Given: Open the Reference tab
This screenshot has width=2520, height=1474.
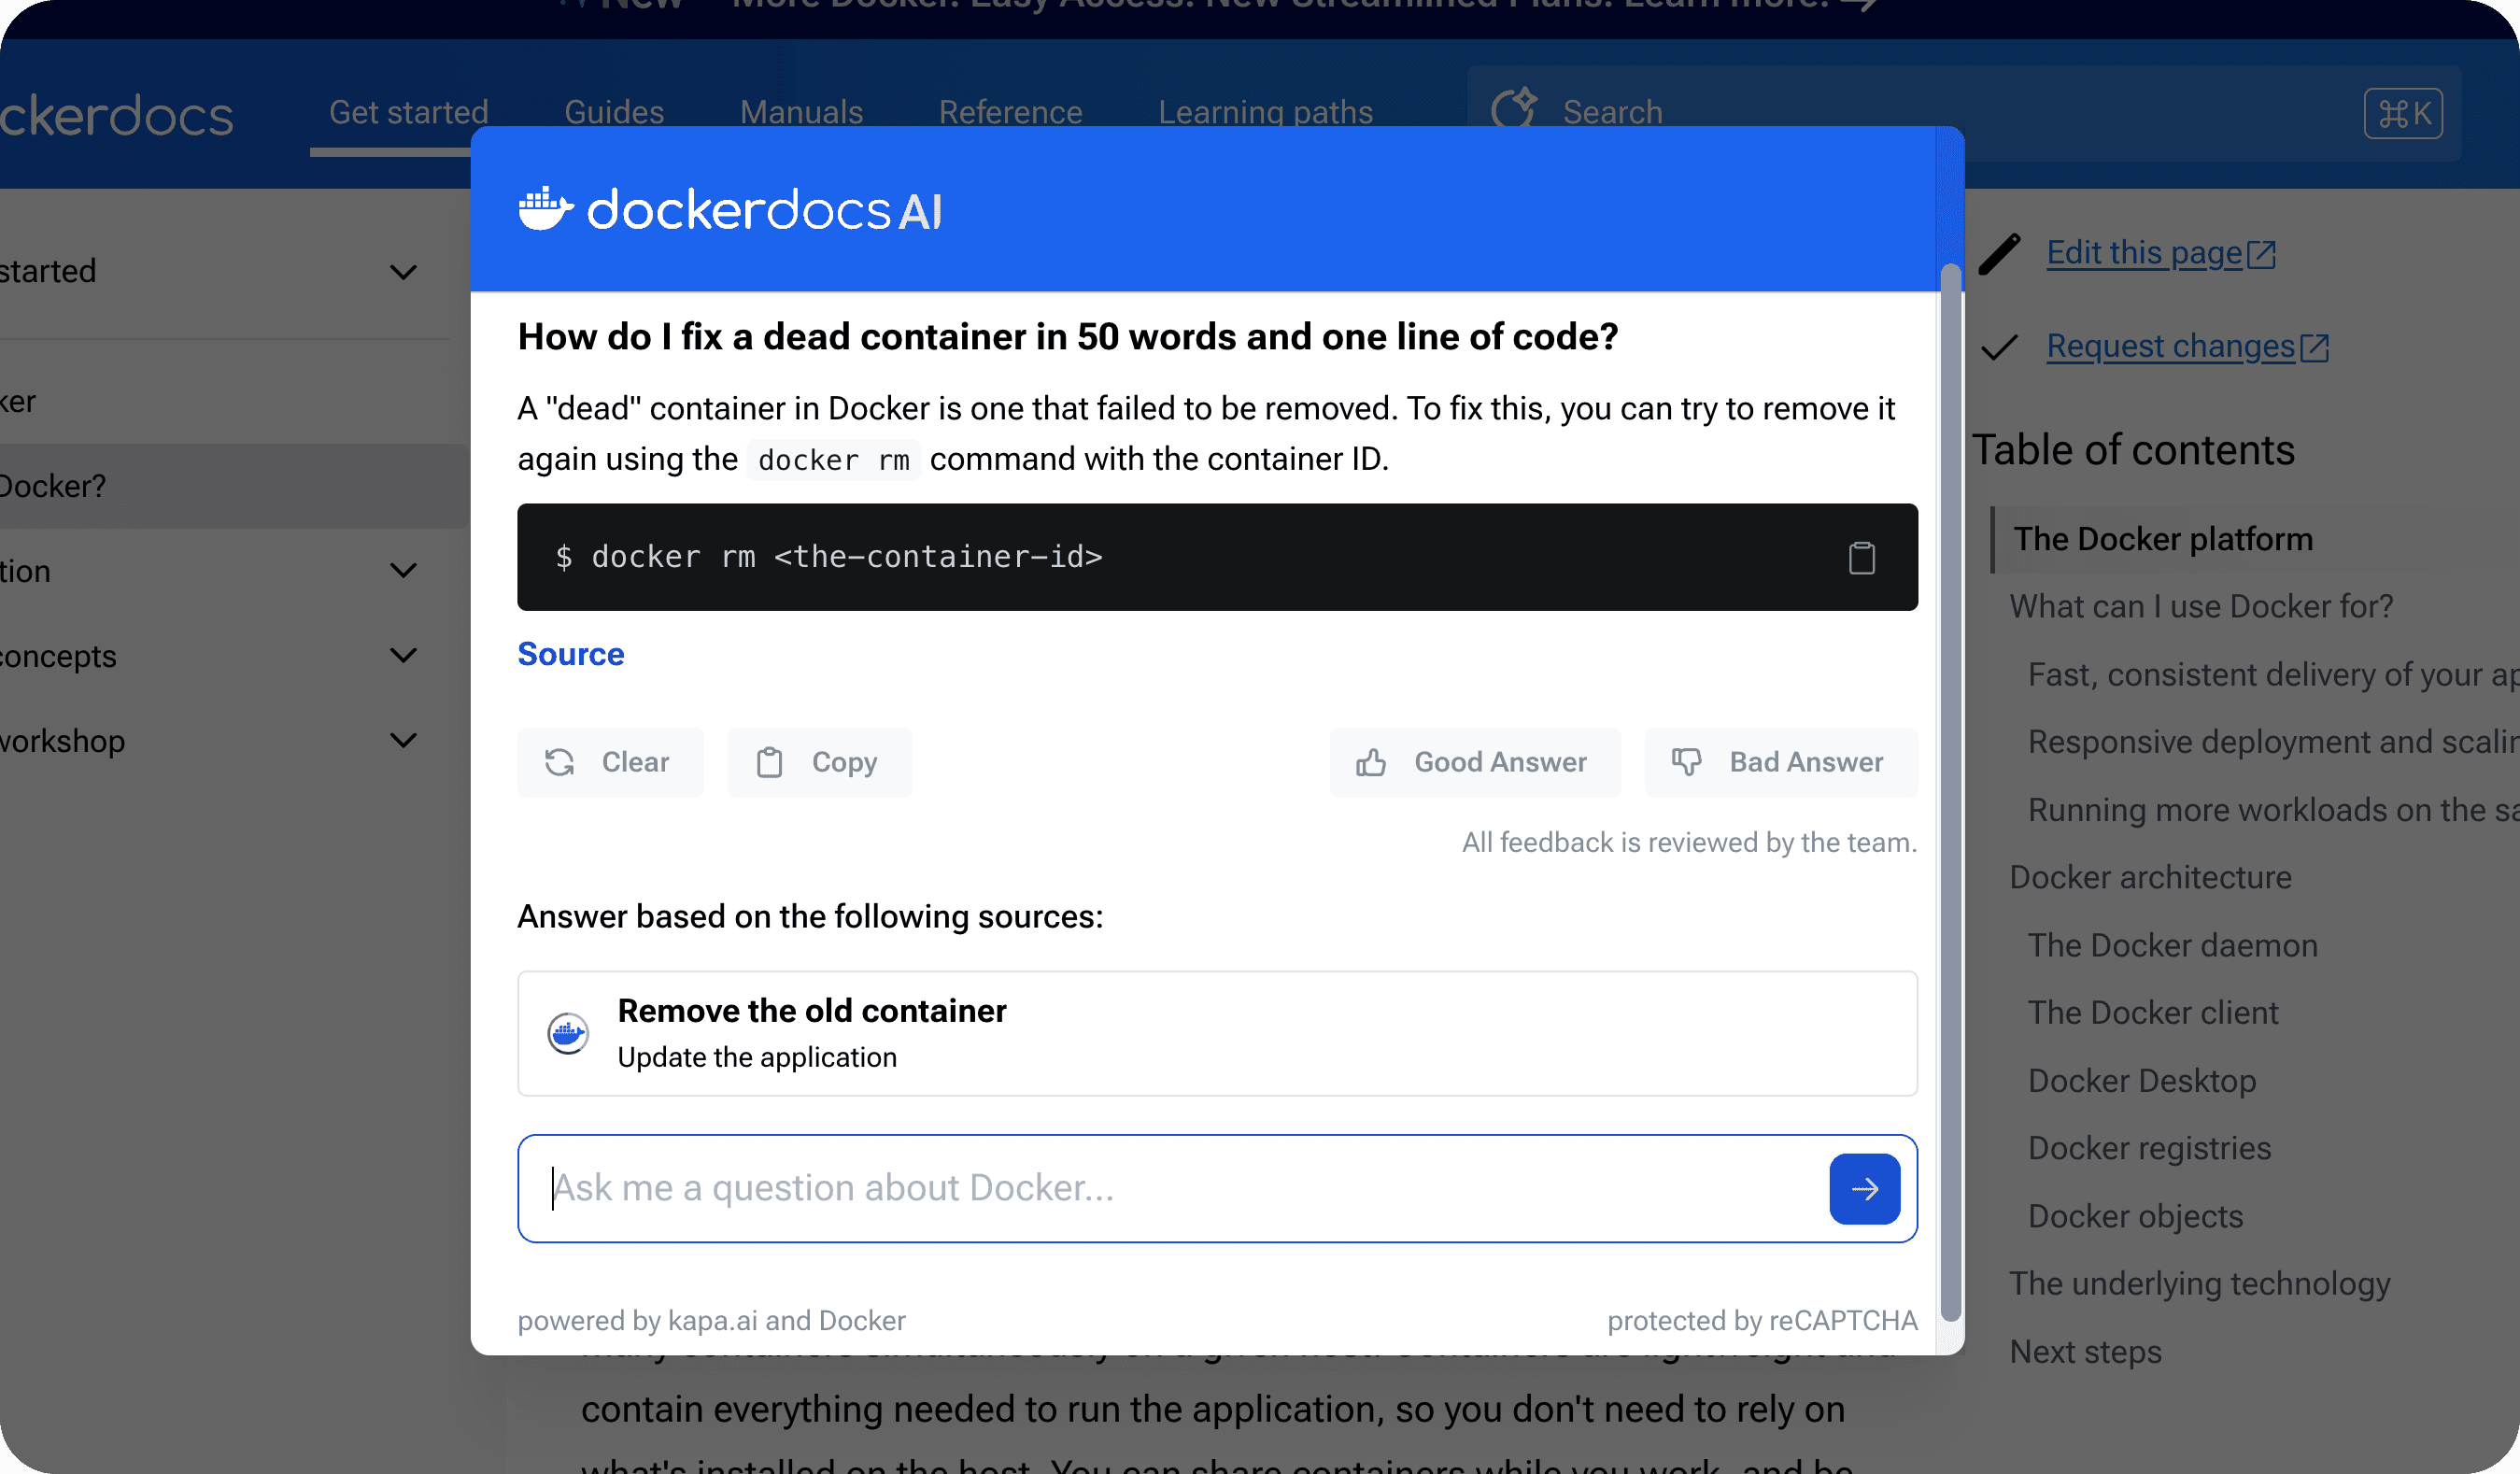Looking at the screenshot, I should click(x=1010, y=112).
